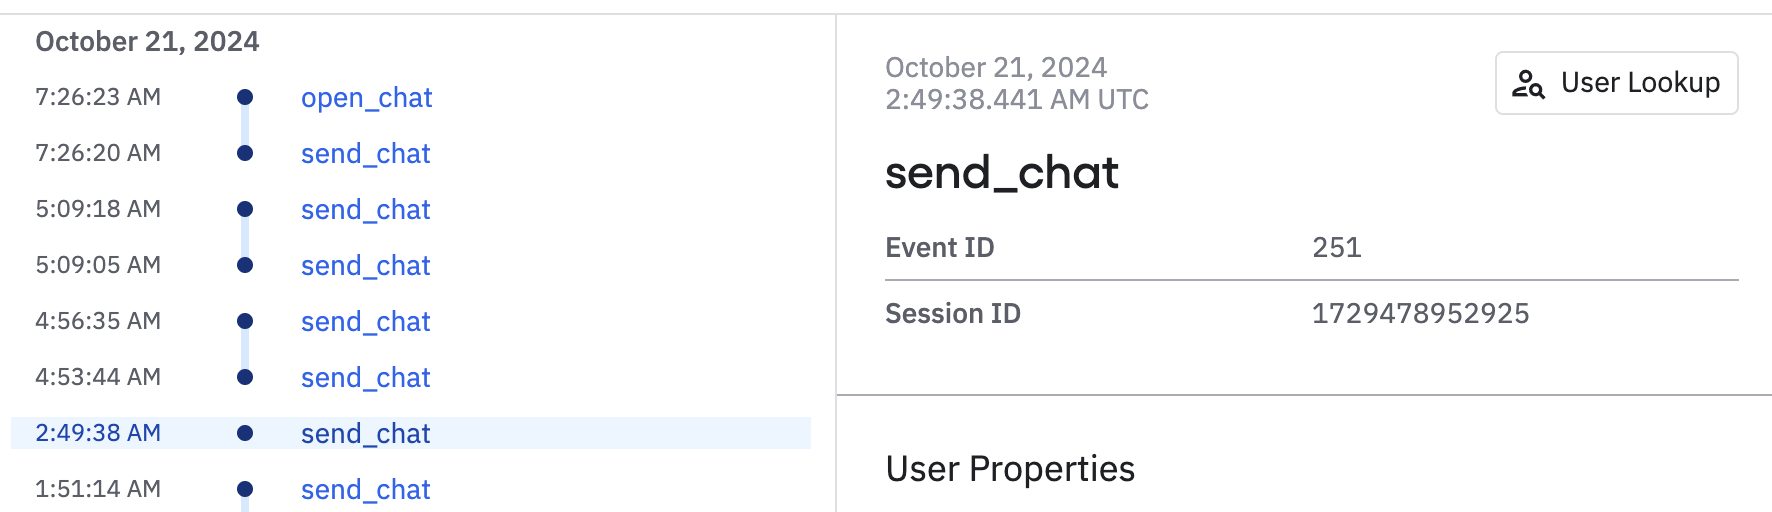Click the timeline dot for 2:49:38 AM
The width and height of the screenshot is (1772, 512).
click(x=245, y=433)
